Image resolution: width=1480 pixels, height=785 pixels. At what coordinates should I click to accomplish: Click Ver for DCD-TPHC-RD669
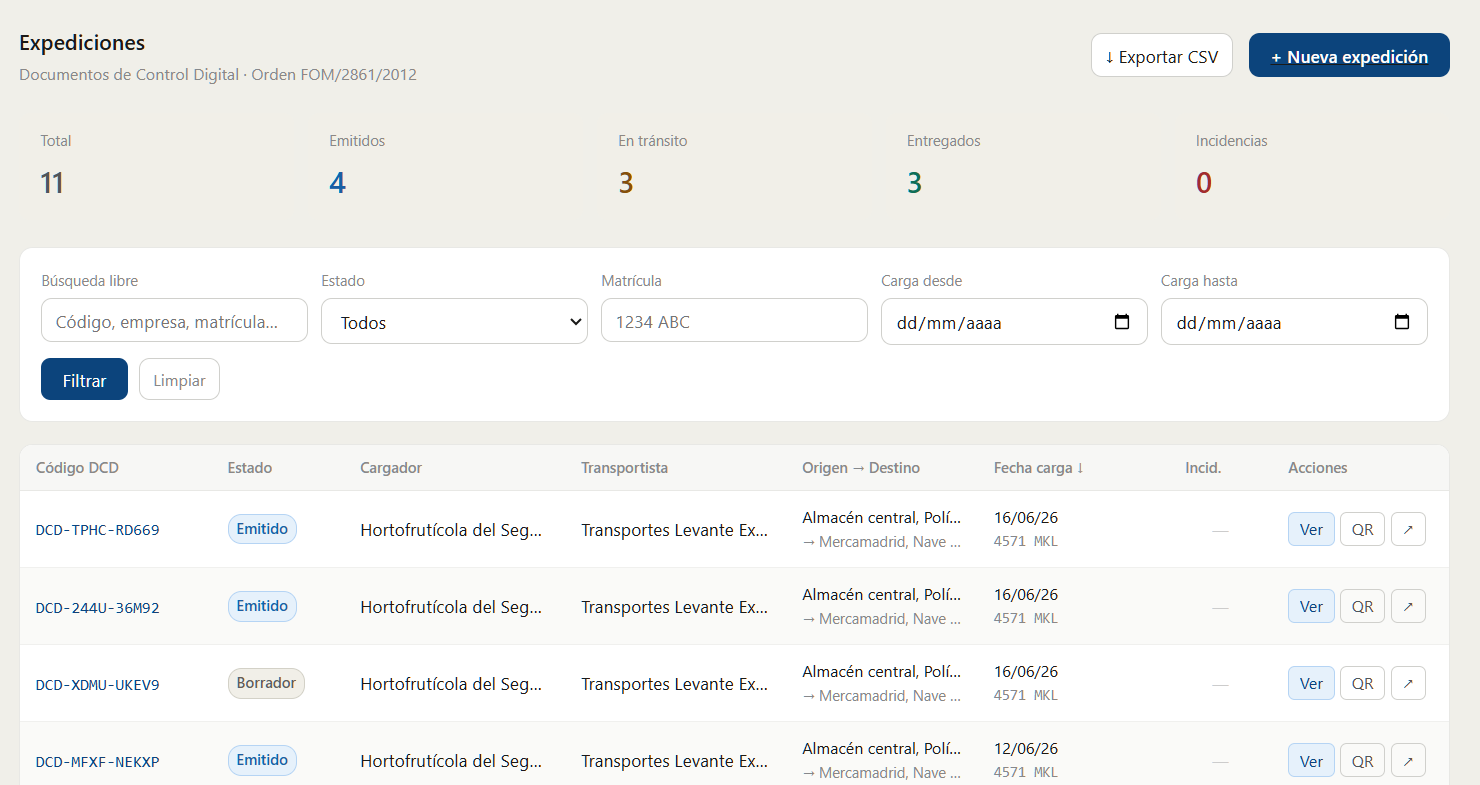coord(1311,529)
